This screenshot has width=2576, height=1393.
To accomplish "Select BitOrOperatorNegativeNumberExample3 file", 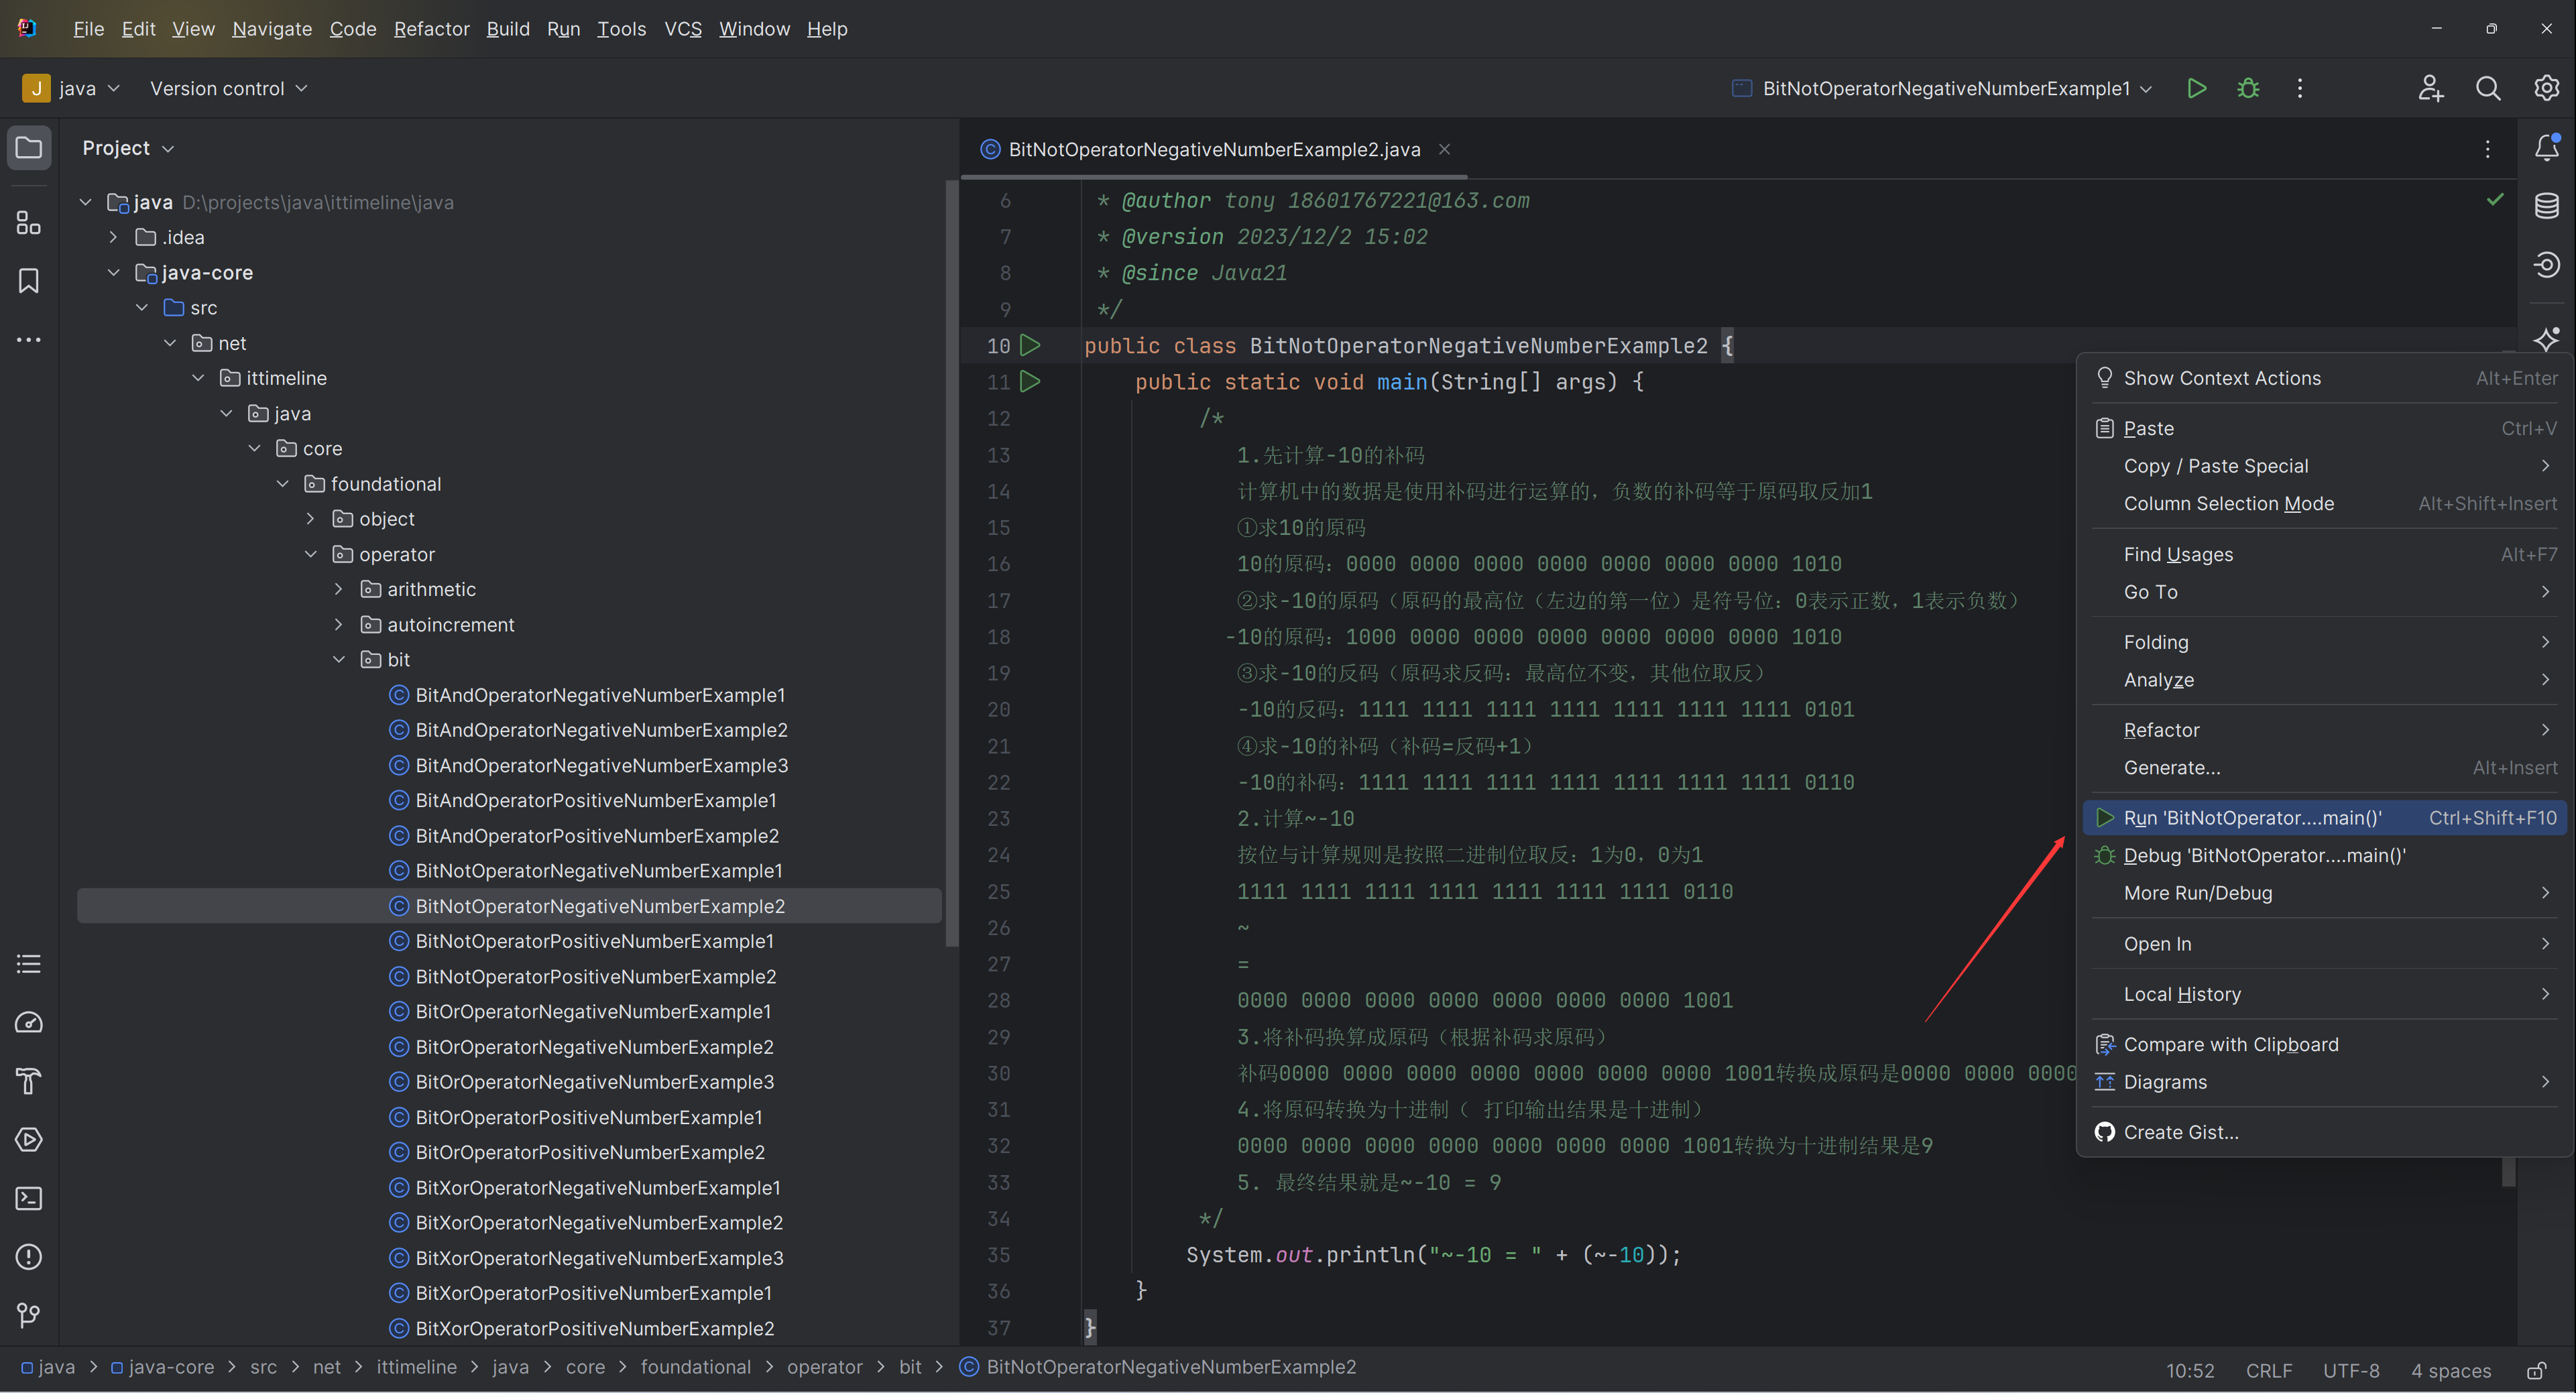I will (x=594, y=1082).
